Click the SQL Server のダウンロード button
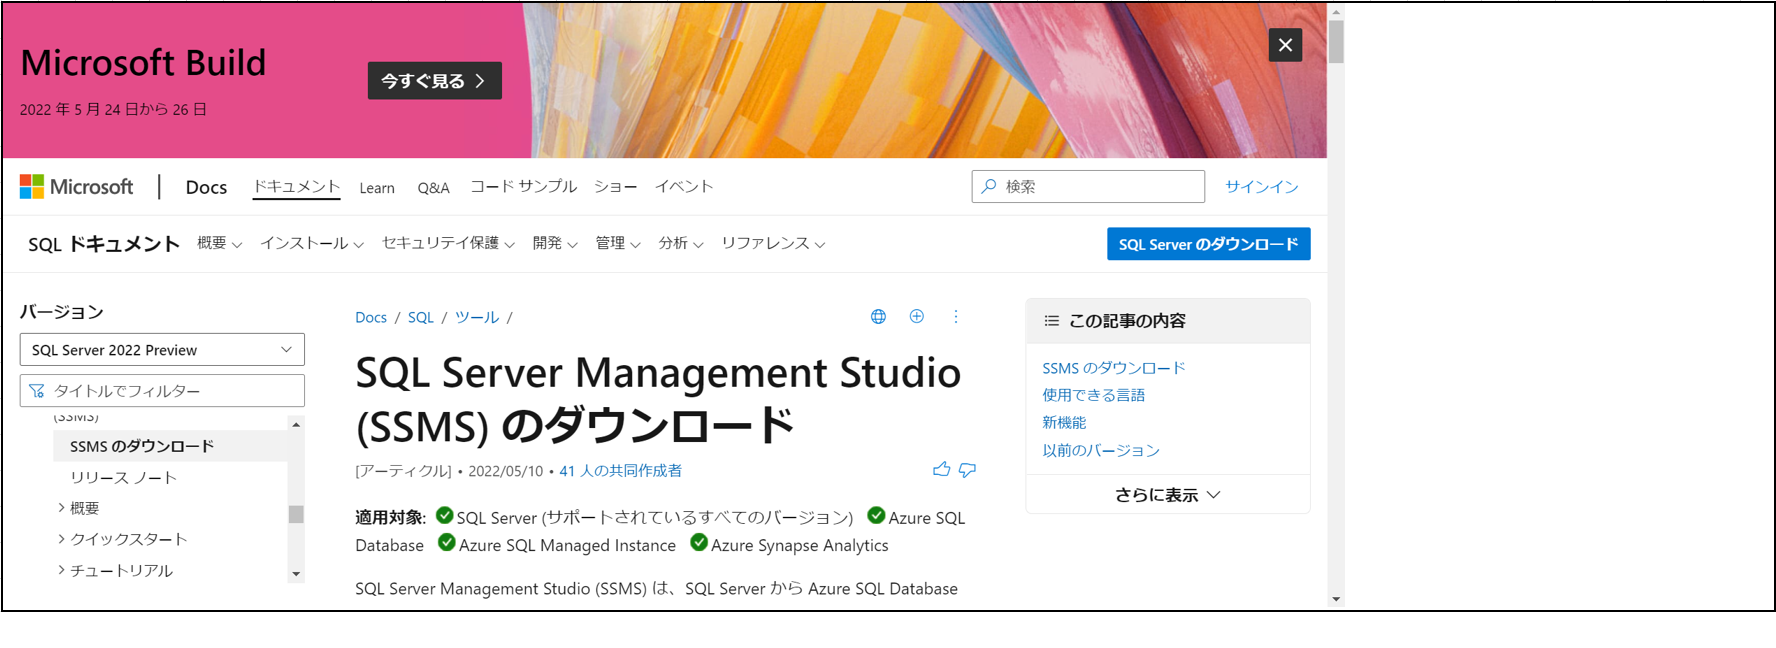The width and height of the screenshot is (1776, 648). 1208,244
